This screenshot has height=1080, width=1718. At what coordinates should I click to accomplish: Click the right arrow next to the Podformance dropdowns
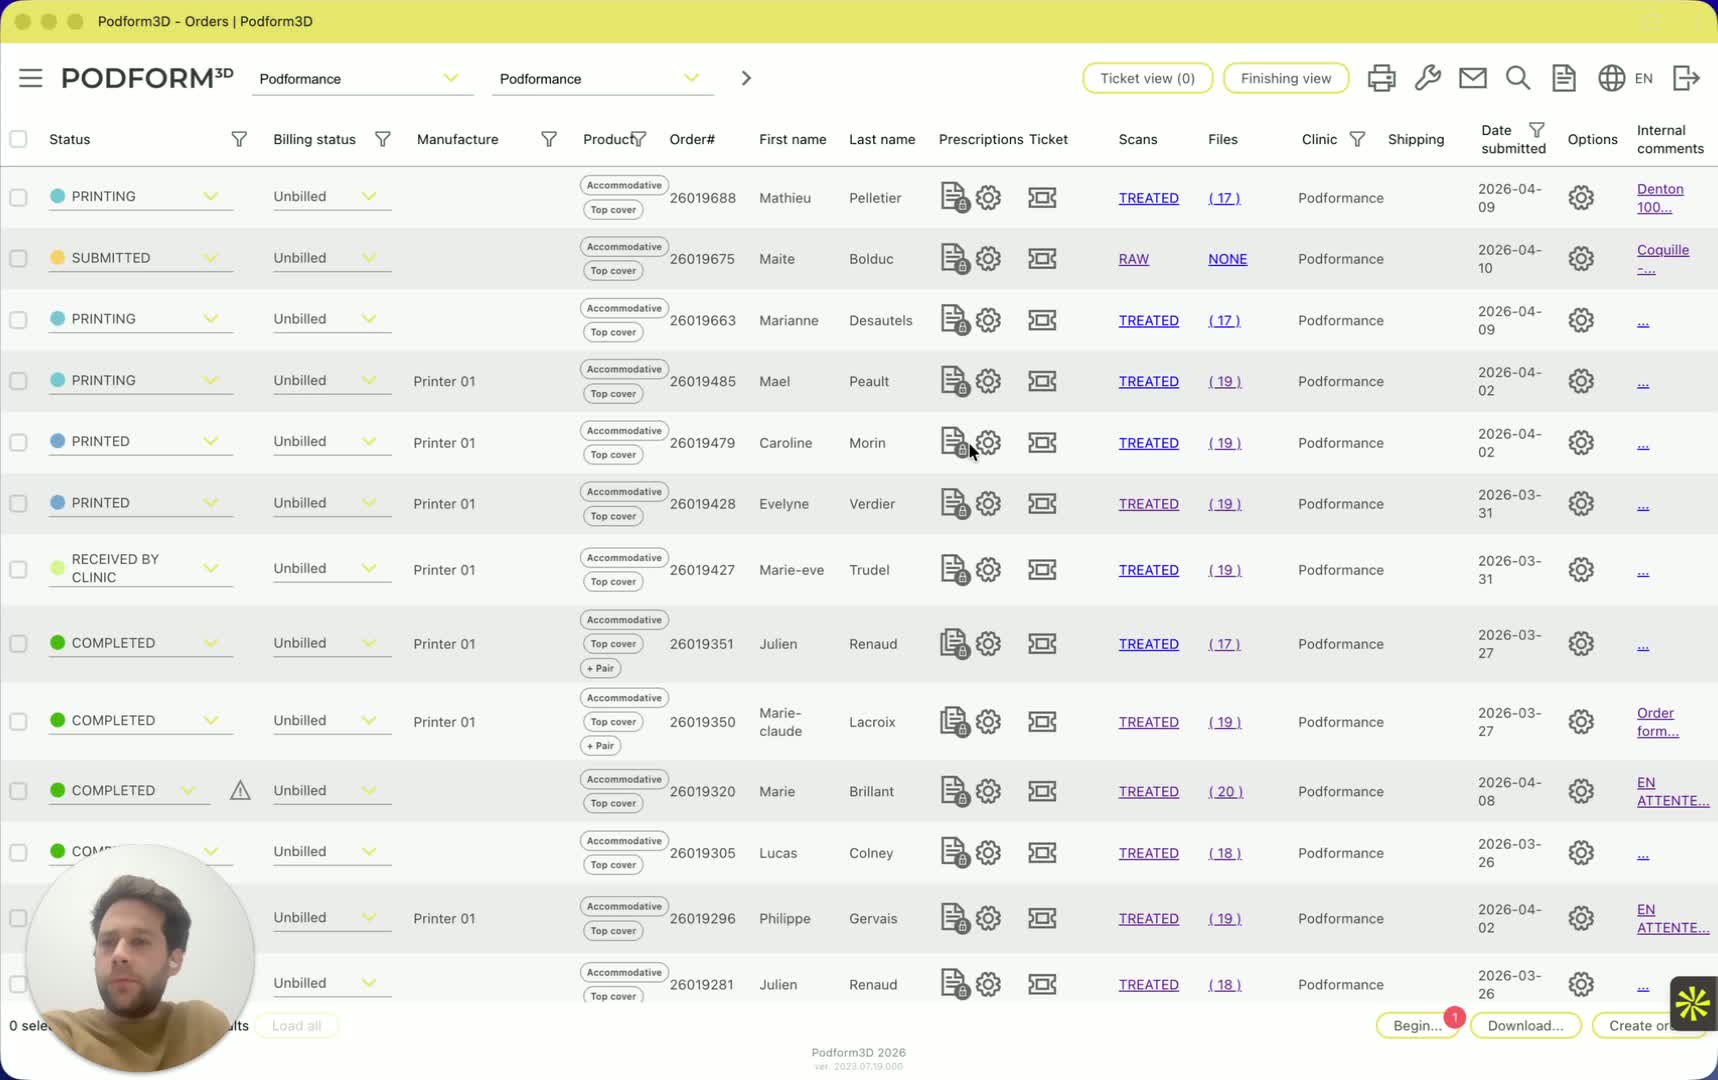[746, 78]
